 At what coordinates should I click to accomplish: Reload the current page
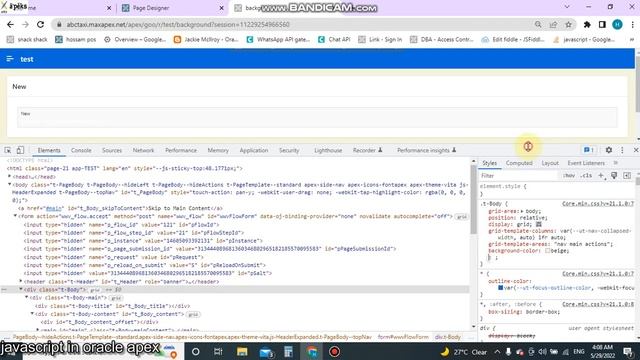[x=40, y=24]
